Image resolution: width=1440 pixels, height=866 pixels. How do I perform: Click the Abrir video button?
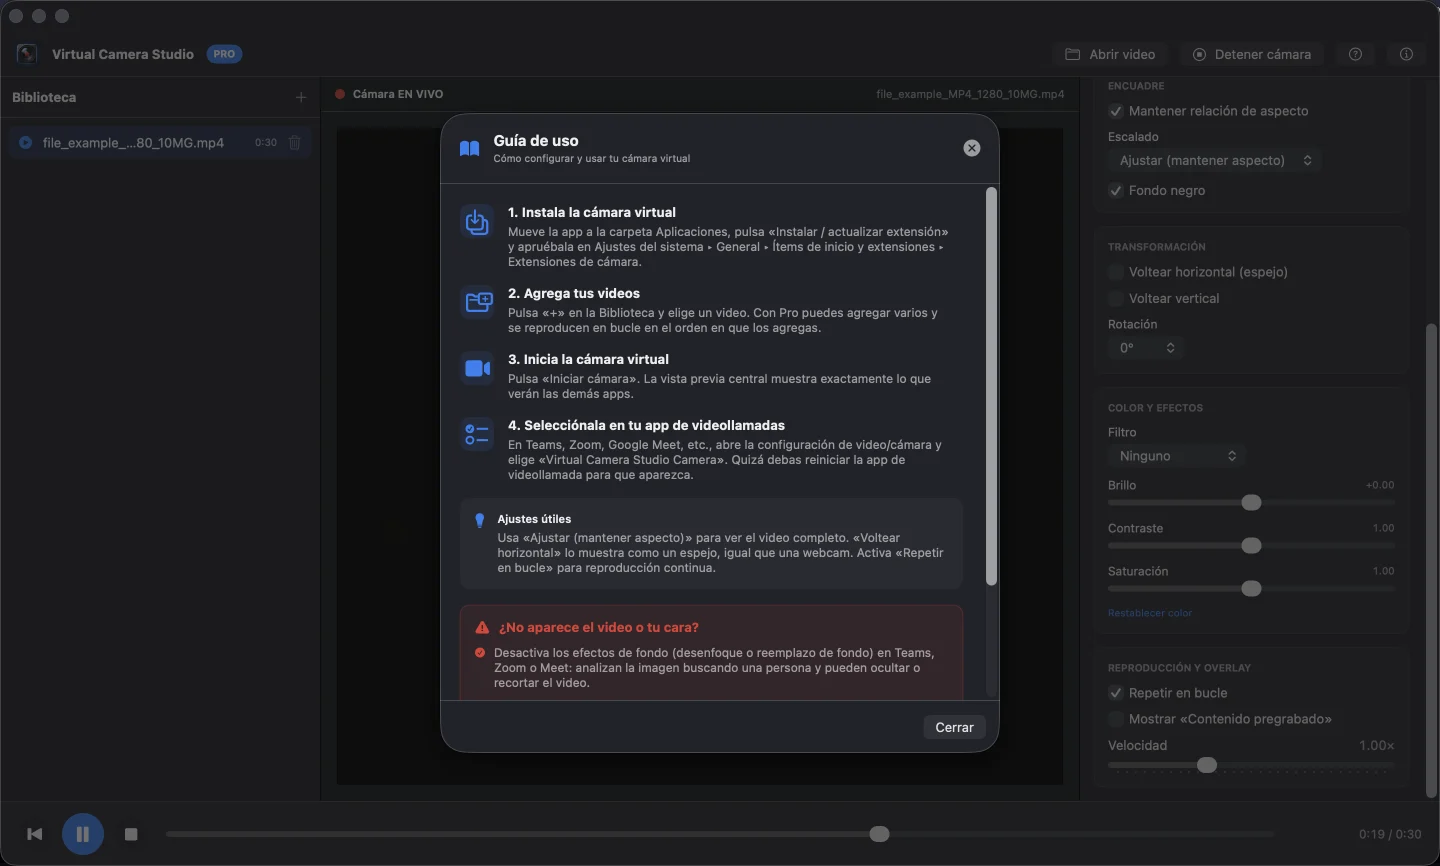1110,54
